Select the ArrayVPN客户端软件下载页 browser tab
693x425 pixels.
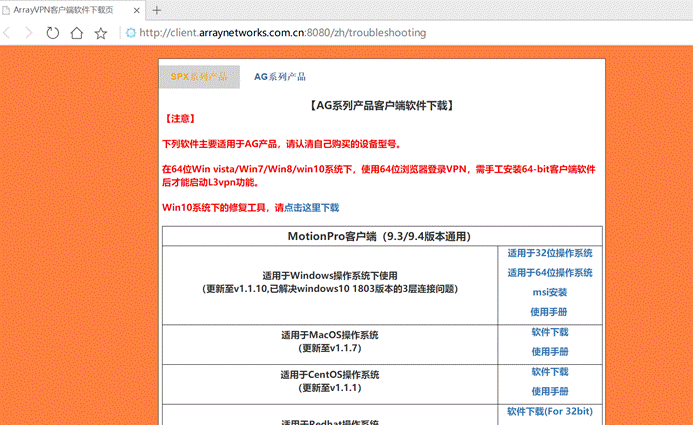[63, 10]
